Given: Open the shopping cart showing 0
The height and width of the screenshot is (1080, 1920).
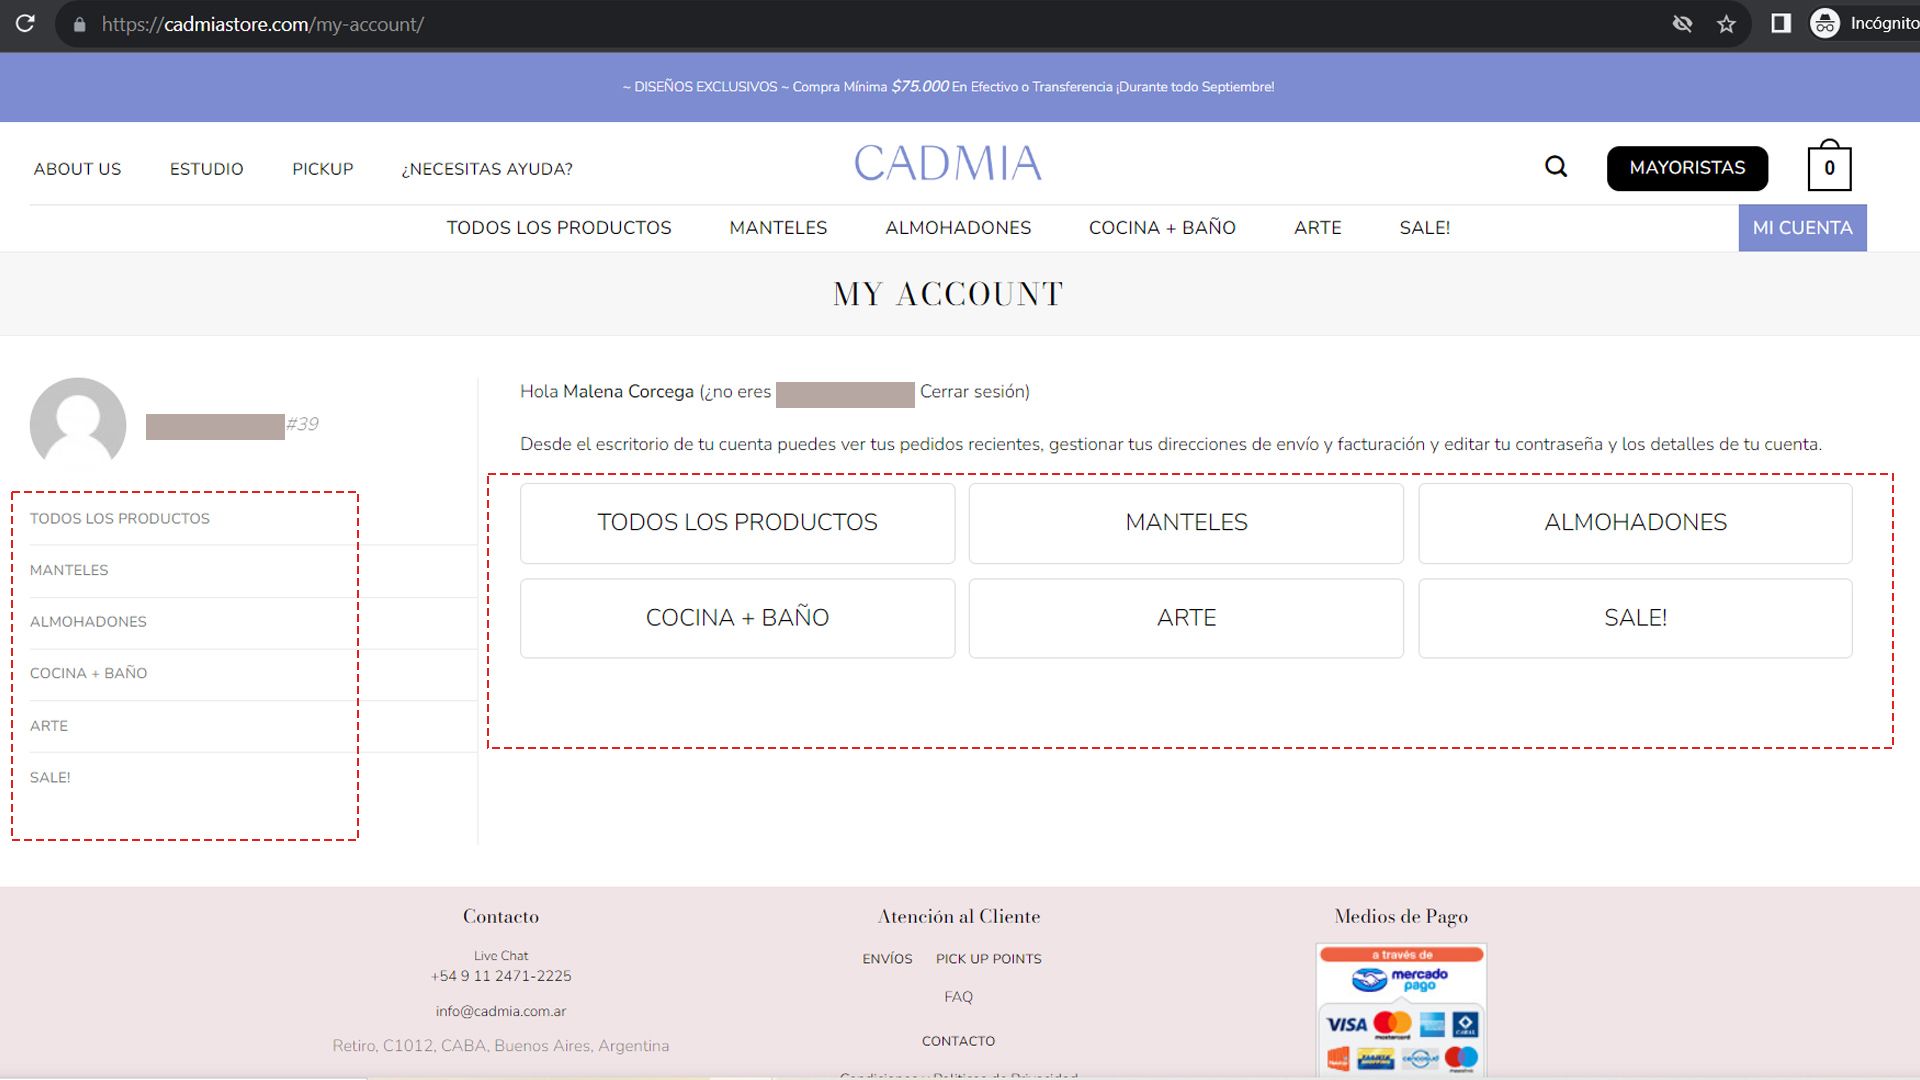Looking at the screenshot, I should click(1829, 165).
